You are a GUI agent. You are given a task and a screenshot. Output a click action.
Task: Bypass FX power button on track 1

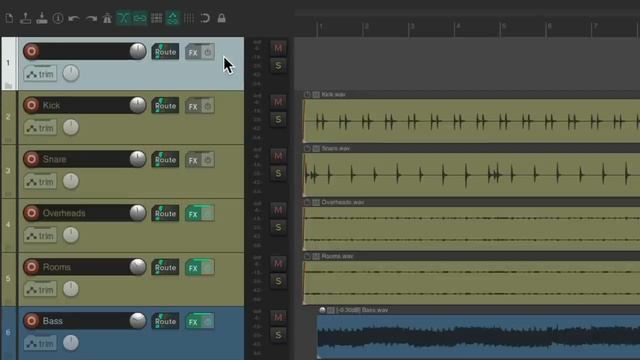tap(208, 52)
